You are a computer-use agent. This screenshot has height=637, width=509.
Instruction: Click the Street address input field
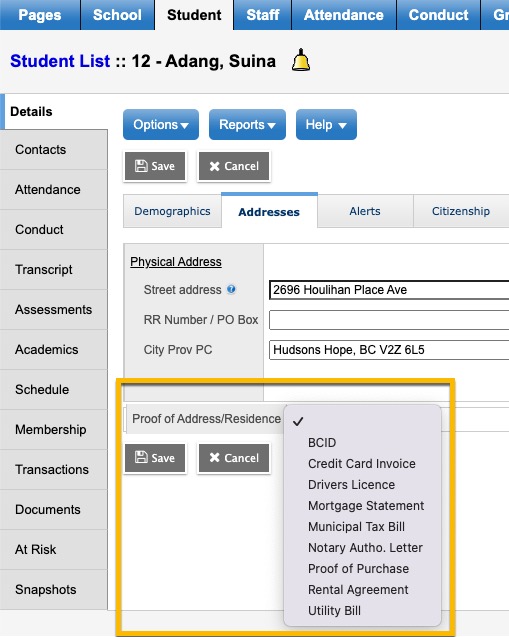click(x=389, y=290)
